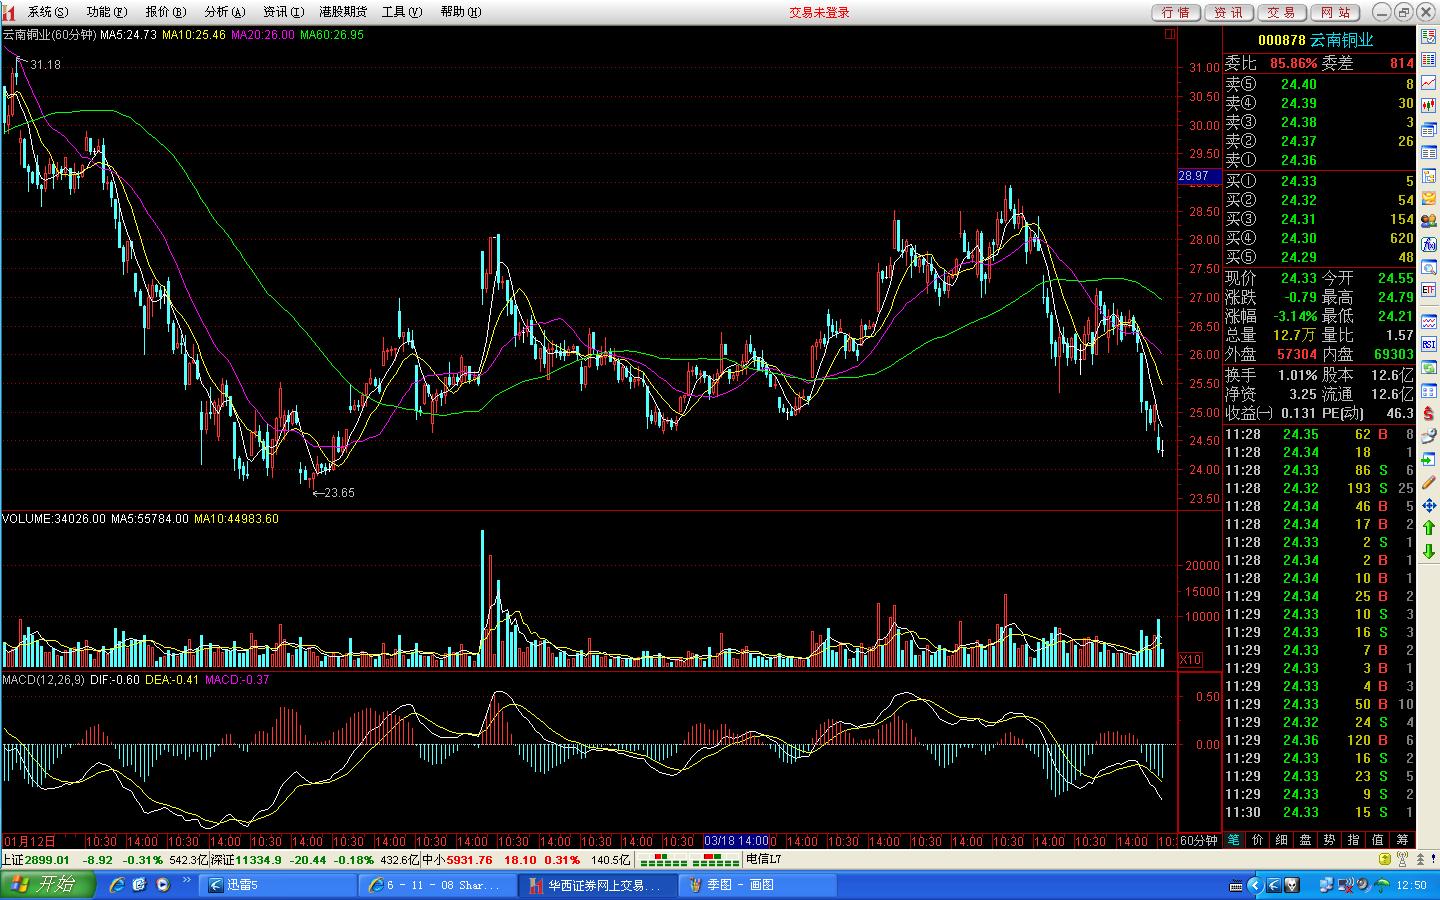Click the RSI indicator sidebar icon

1428,344
